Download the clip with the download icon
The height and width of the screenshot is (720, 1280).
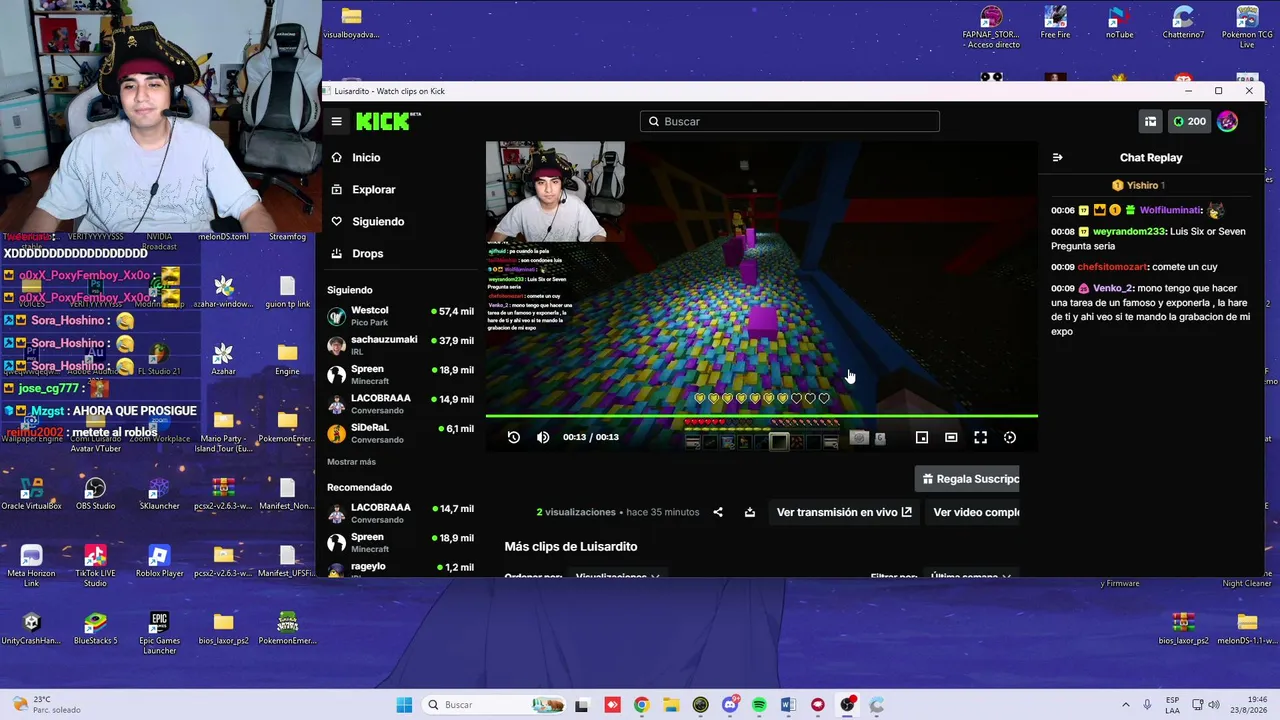750,512
